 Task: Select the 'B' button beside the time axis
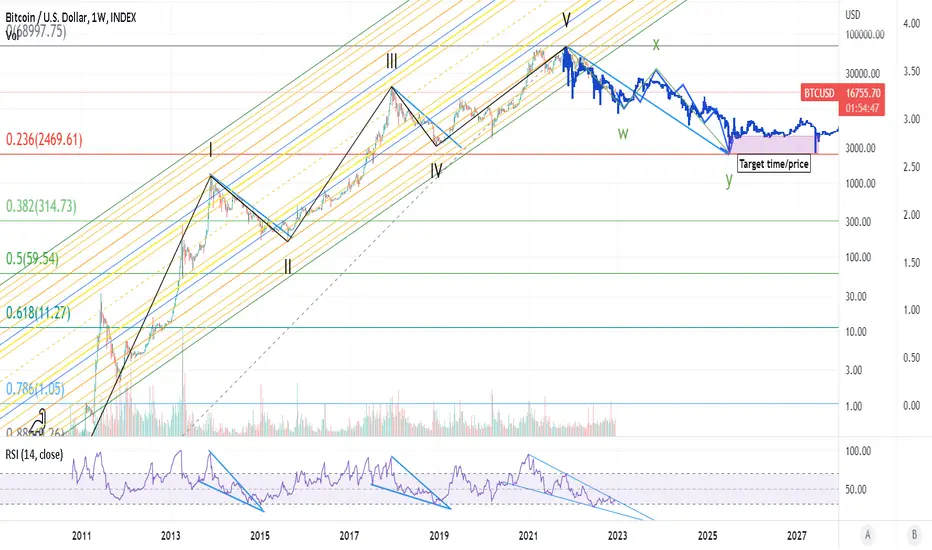914,535
